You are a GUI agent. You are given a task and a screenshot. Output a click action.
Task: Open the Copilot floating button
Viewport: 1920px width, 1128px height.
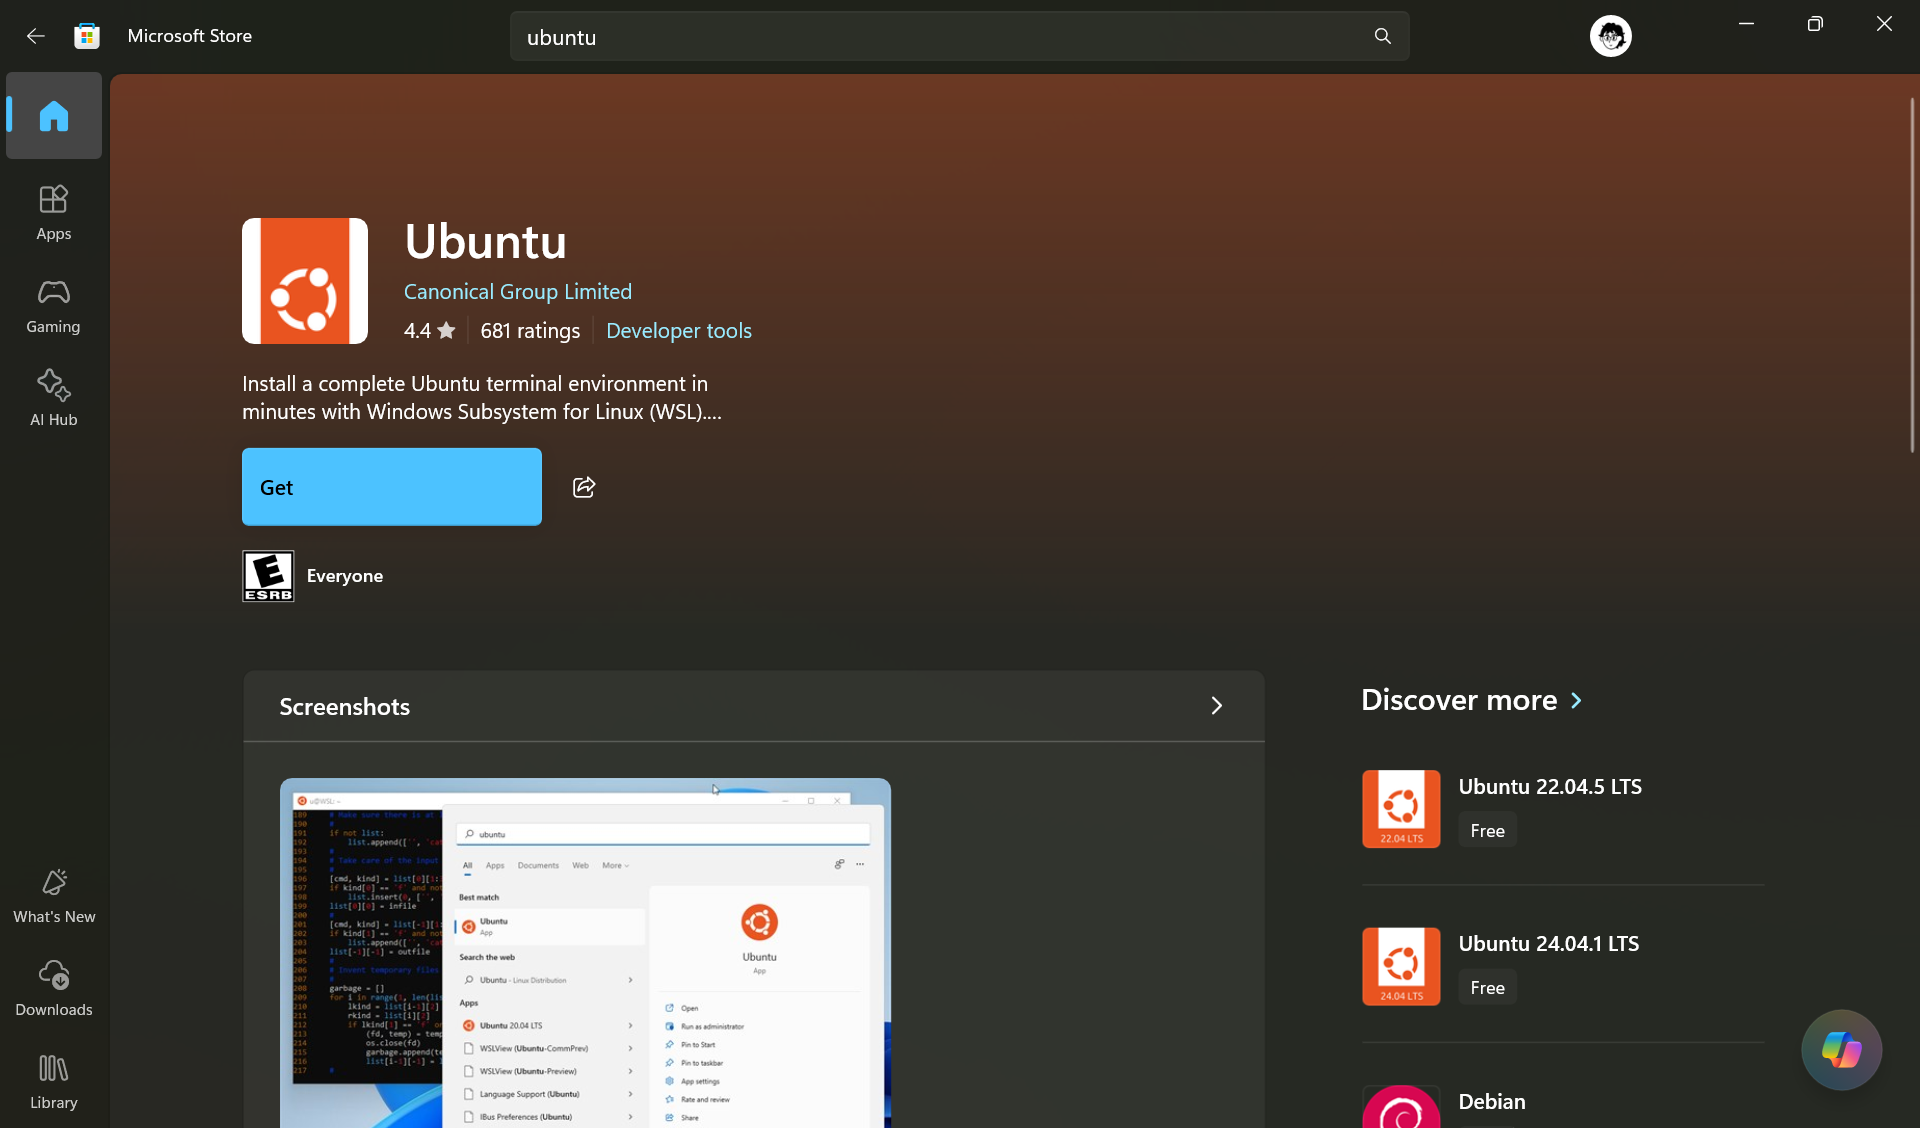1841,1050
